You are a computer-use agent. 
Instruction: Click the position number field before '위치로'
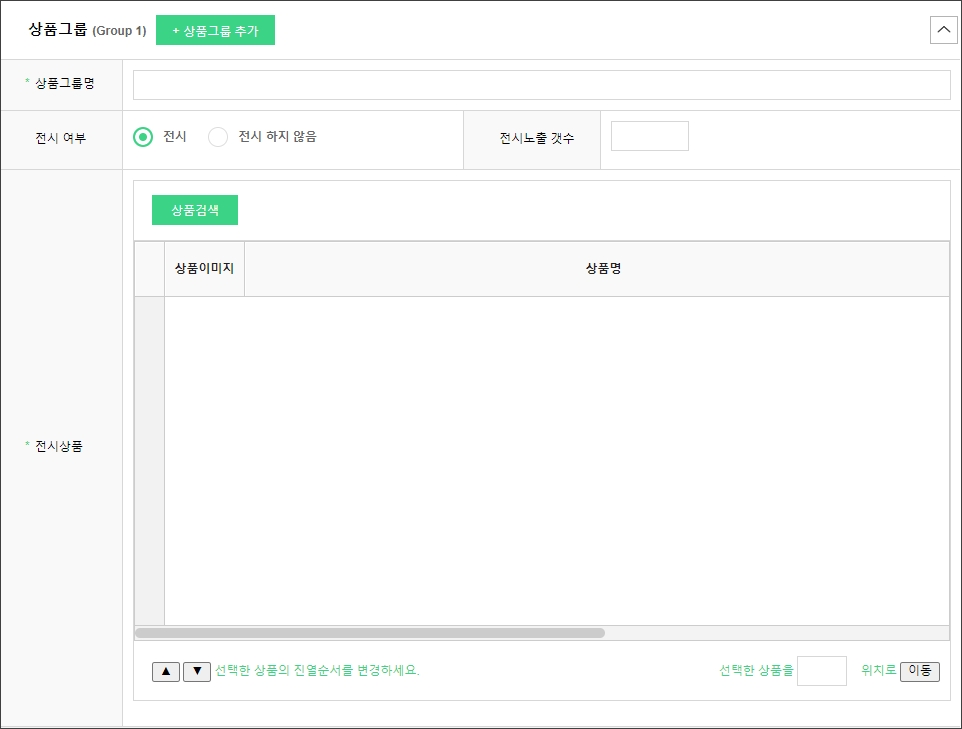pos(821,671)
